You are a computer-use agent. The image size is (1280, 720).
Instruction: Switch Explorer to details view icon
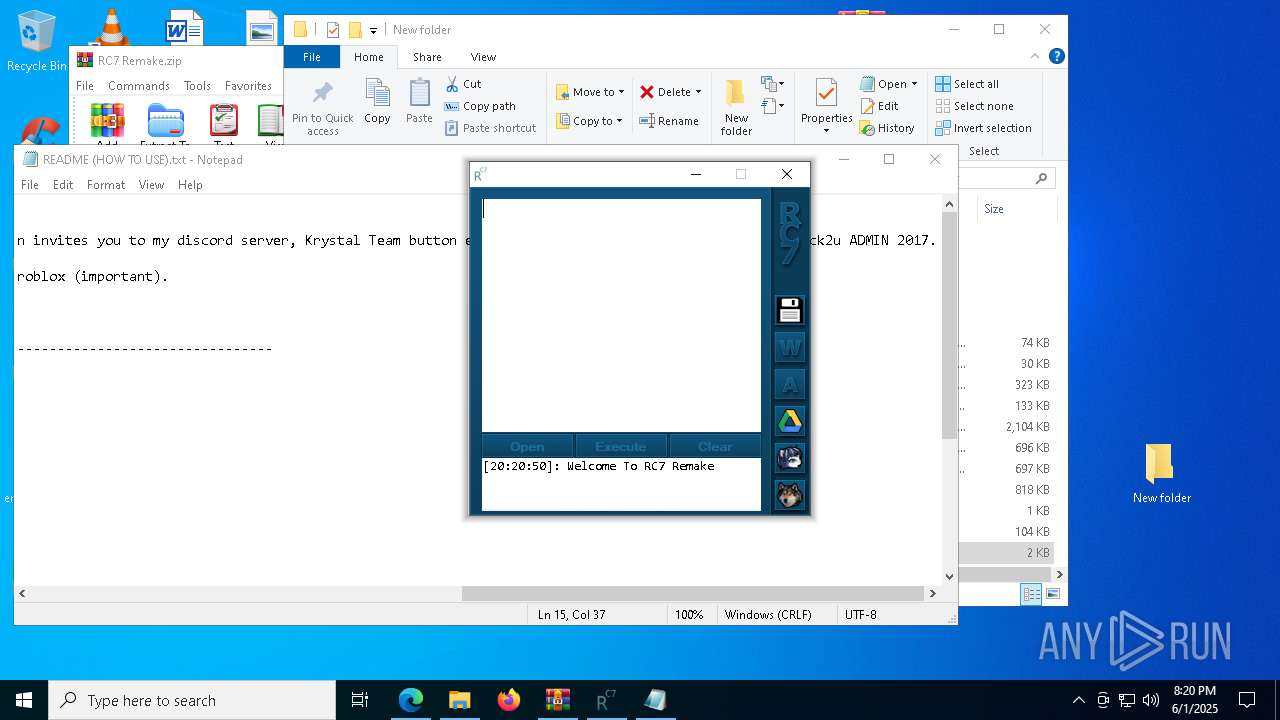coord(1031,594)
